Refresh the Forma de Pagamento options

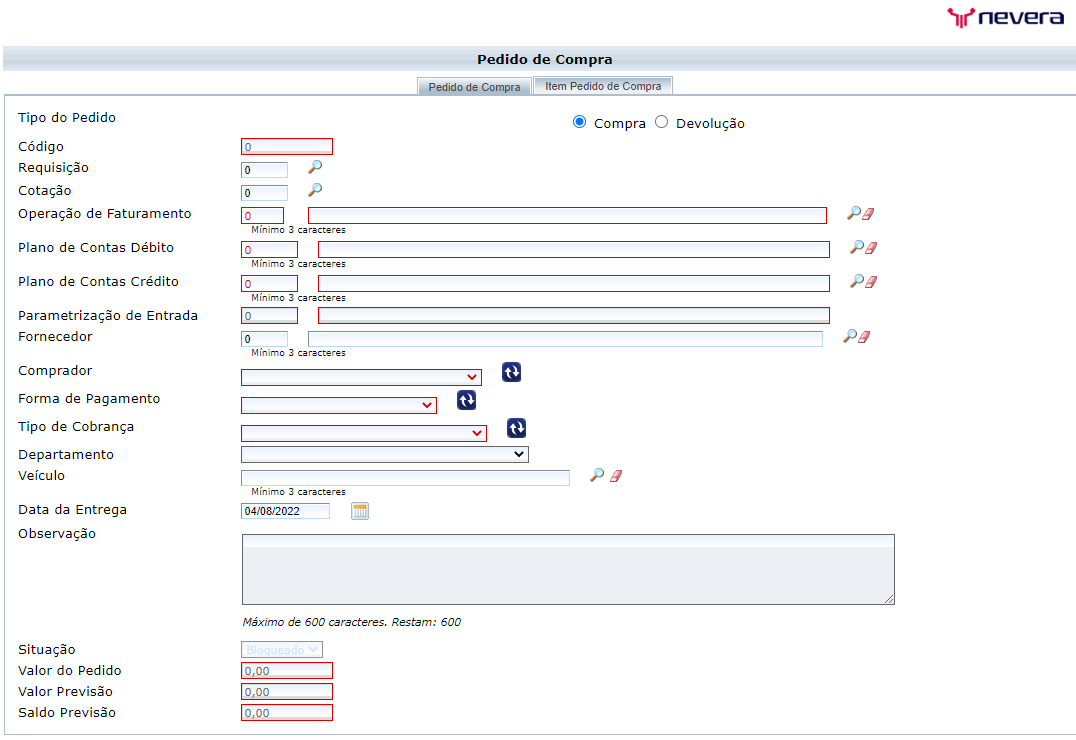coord(466,399)
